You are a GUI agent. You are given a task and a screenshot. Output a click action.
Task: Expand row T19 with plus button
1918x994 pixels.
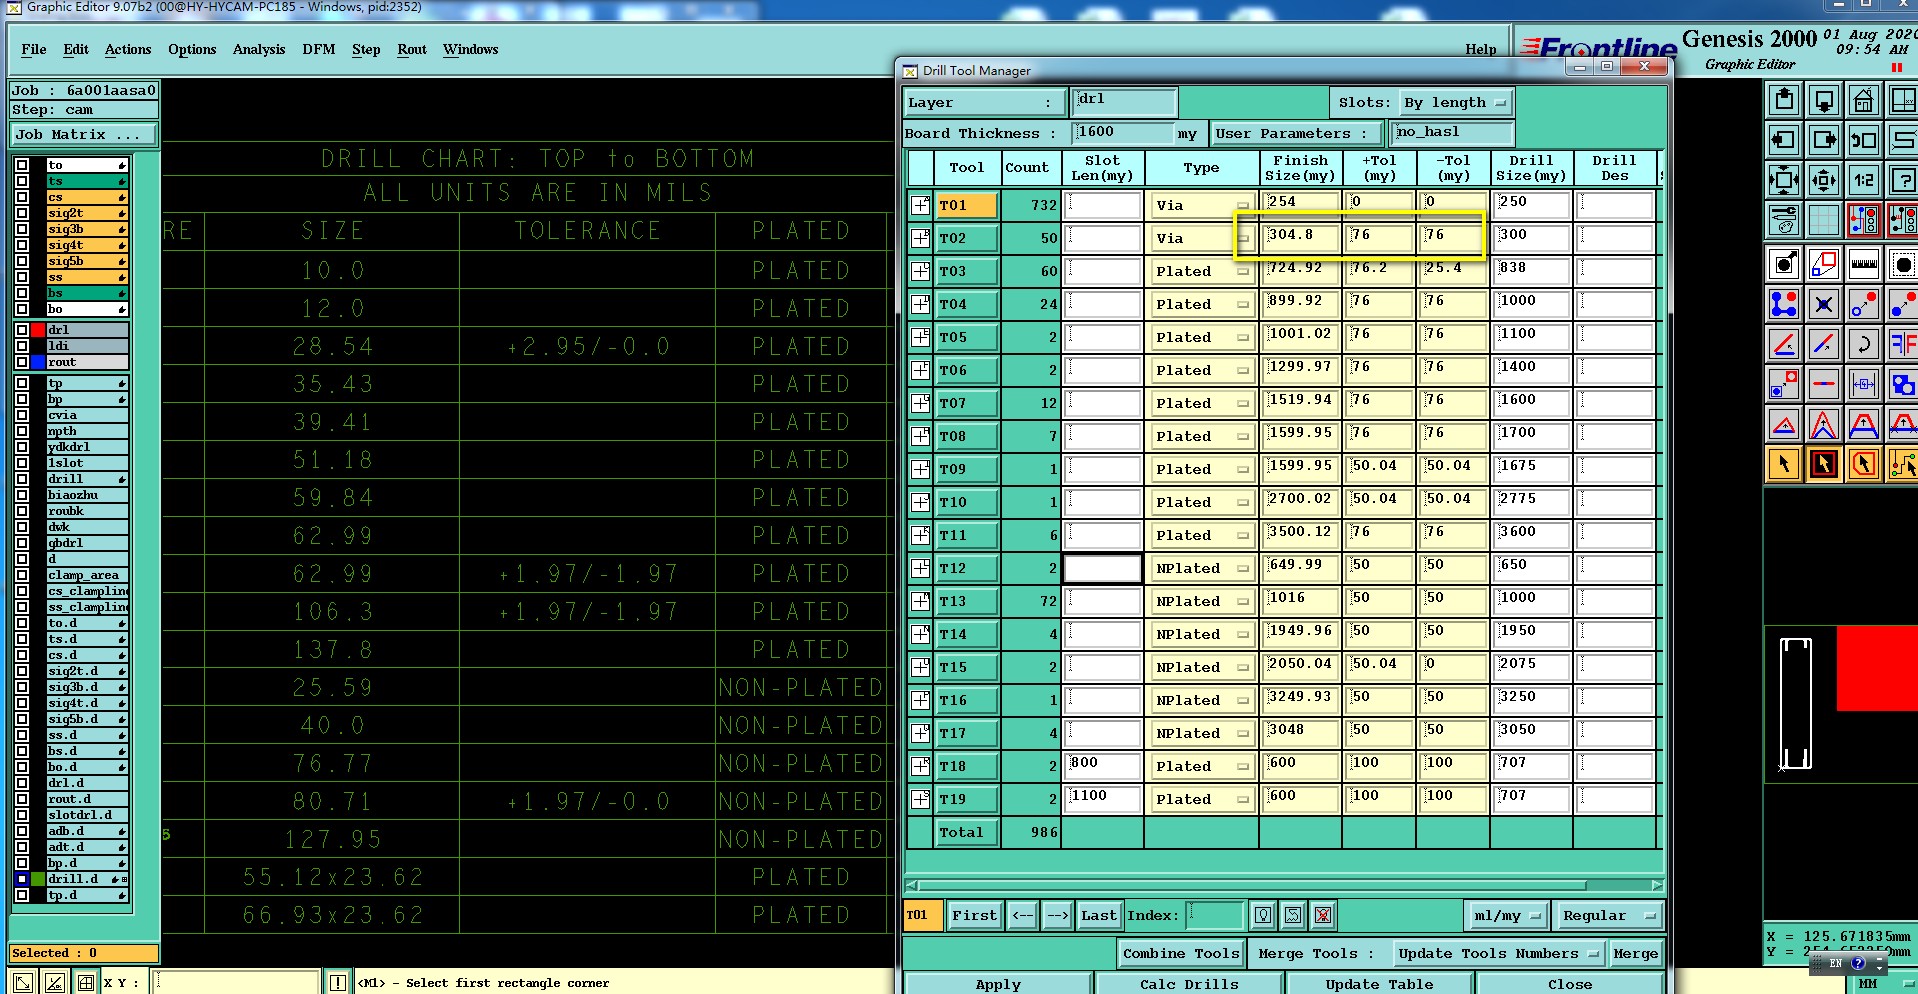point(920,799)
